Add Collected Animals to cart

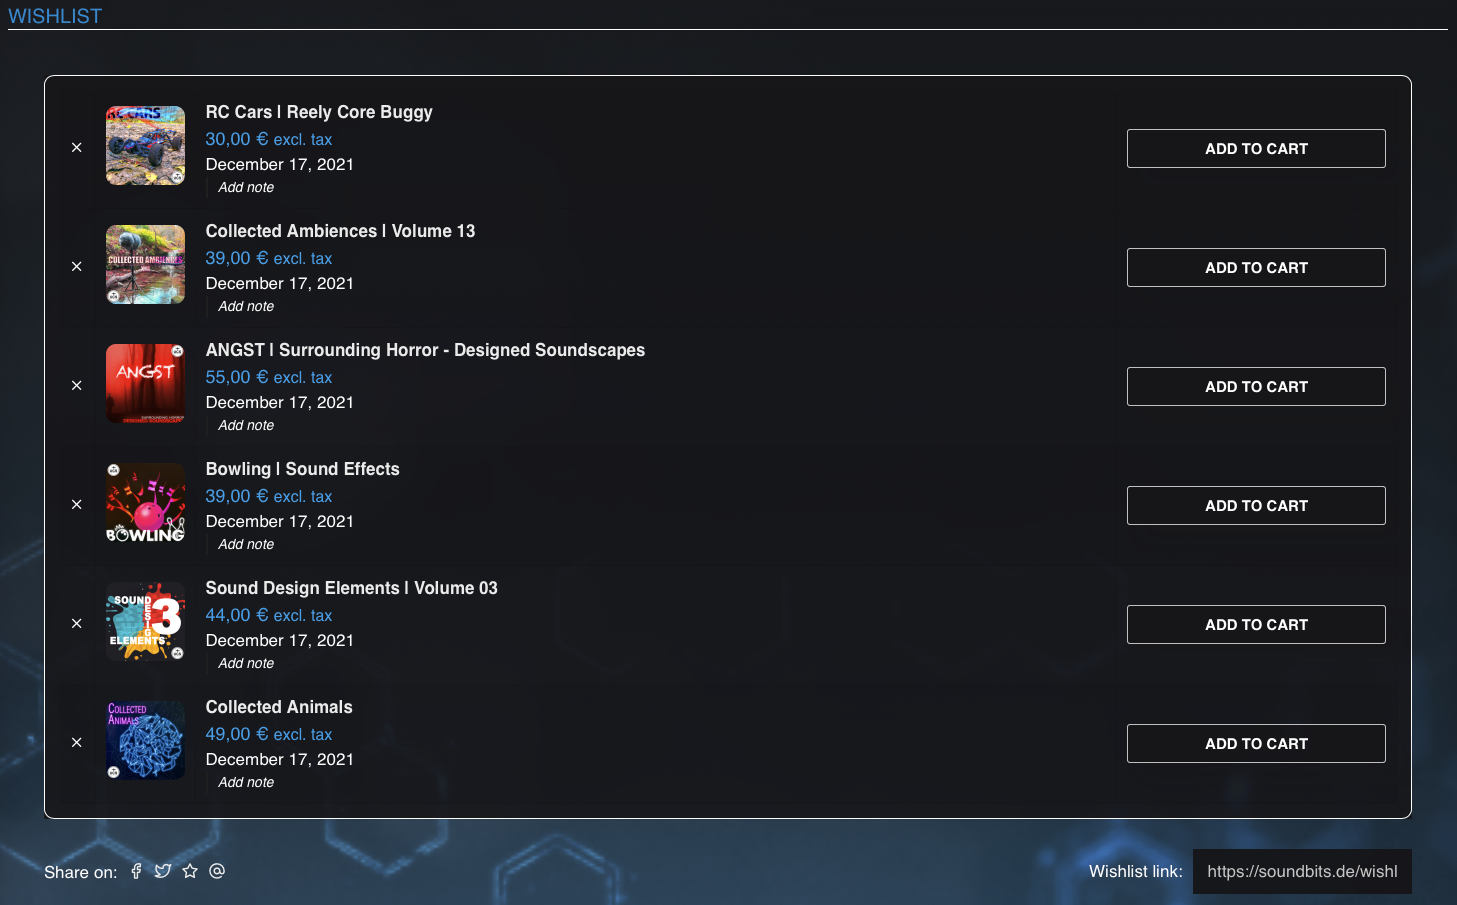coord(1255,744)
